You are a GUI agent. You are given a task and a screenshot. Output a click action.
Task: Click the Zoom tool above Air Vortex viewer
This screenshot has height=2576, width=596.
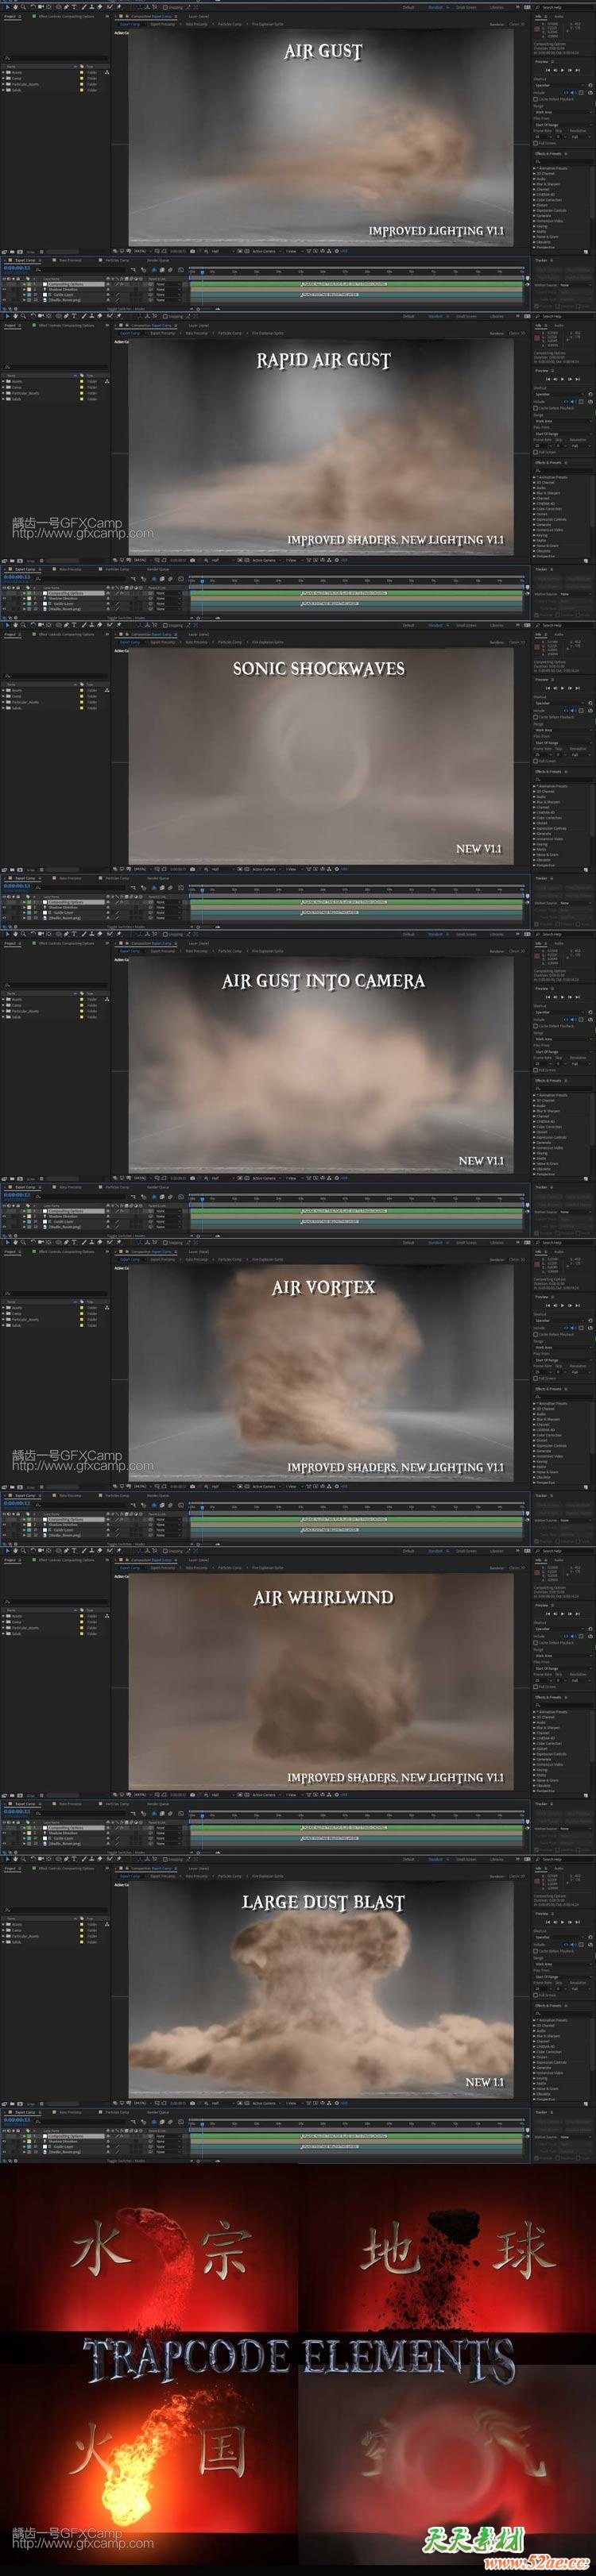pyautogui.click(x=24, y=1243)
